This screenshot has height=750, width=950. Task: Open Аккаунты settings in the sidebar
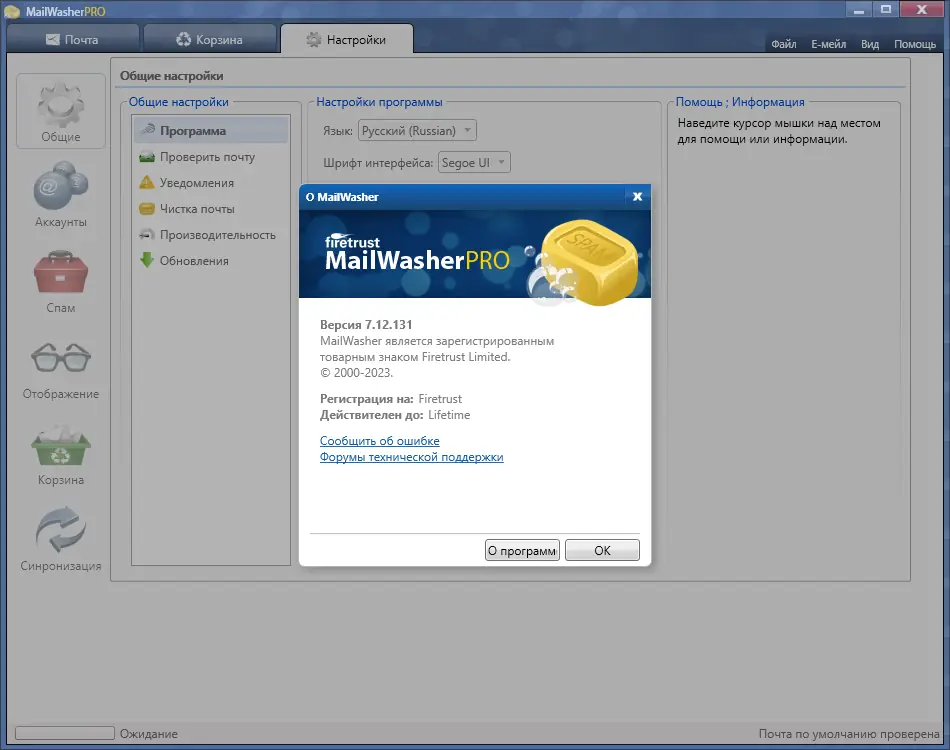61,194
